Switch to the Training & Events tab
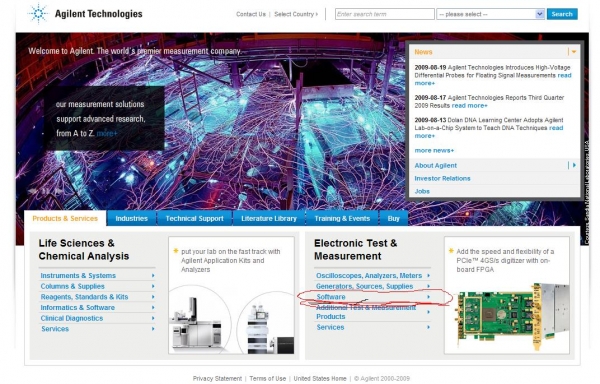600x384 pixels. (x=342, y=218)
